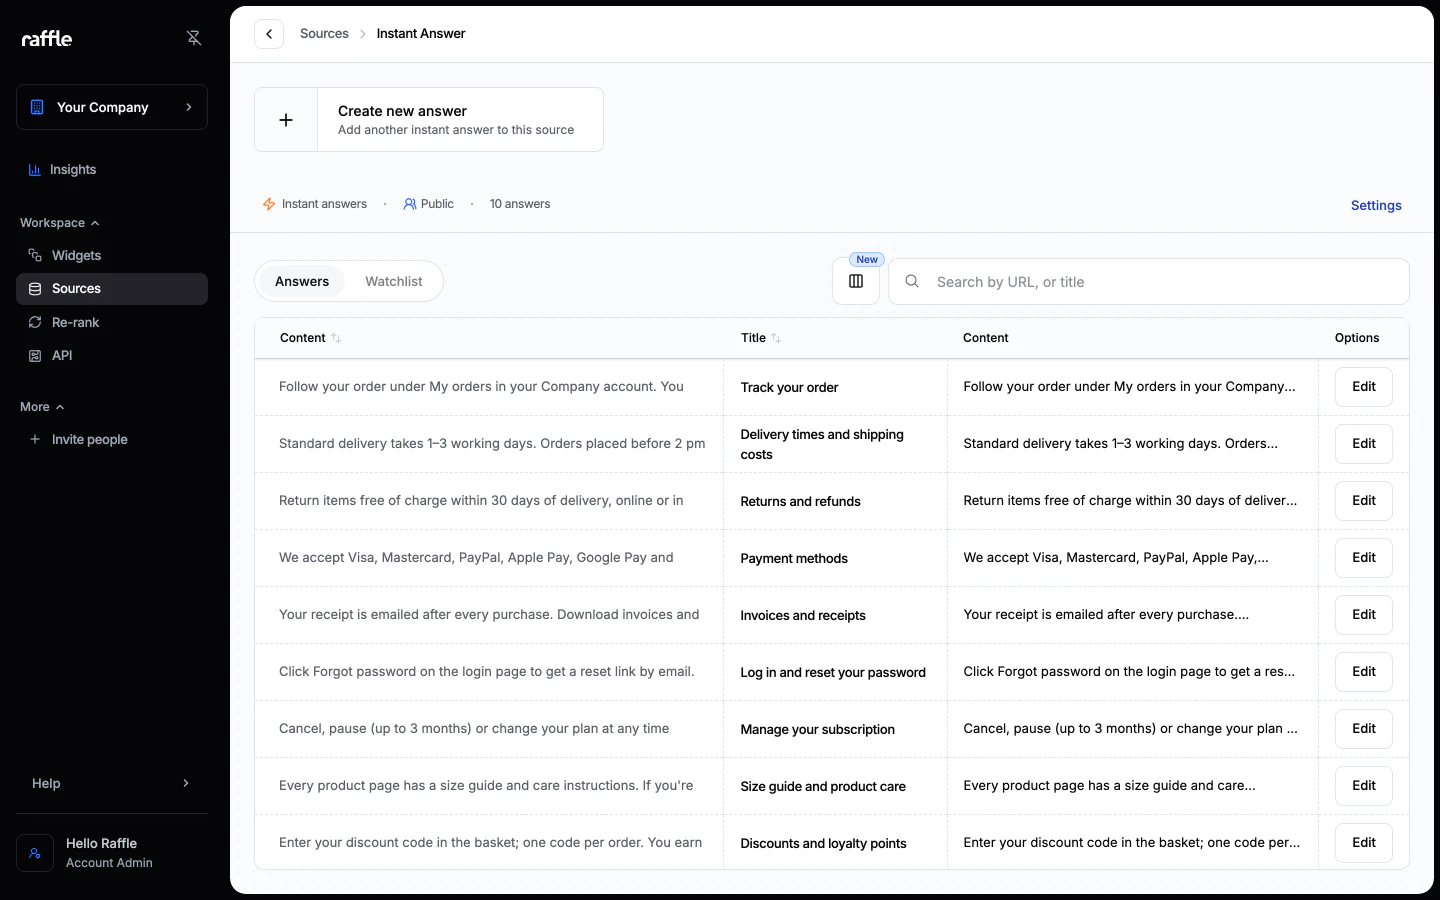Click the Options column header

pos(1357,338)
